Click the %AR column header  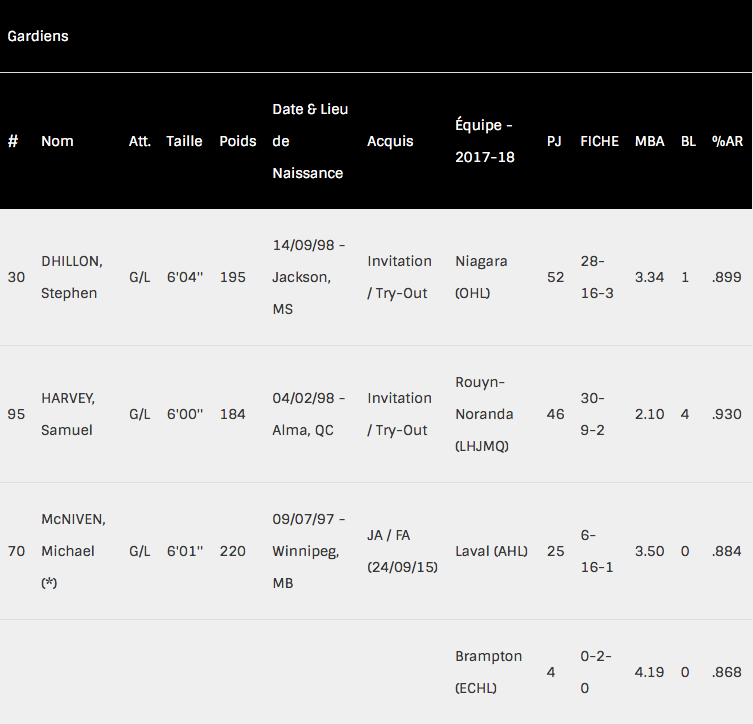(x=727, y=141)
